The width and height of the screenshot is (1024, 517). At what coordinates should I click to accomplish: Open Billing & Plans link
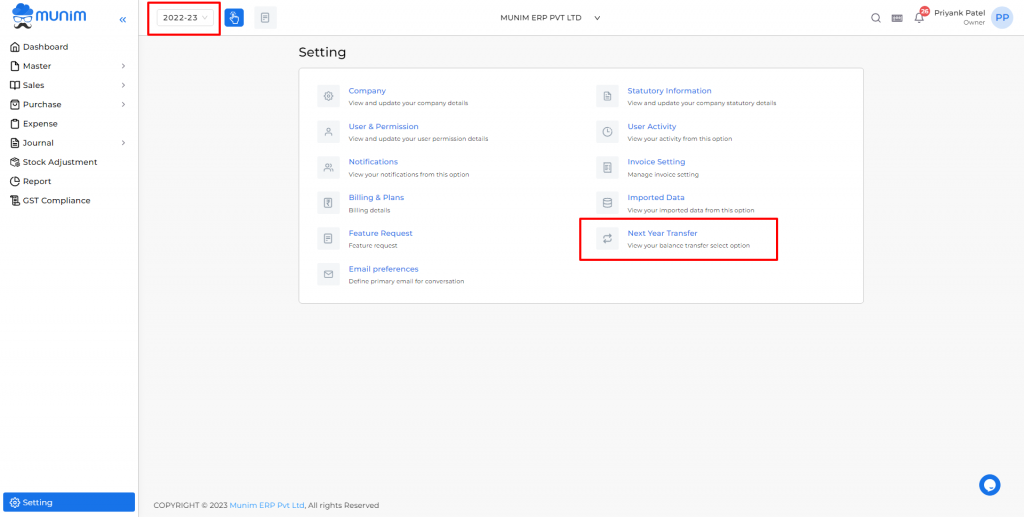point(376,198)
